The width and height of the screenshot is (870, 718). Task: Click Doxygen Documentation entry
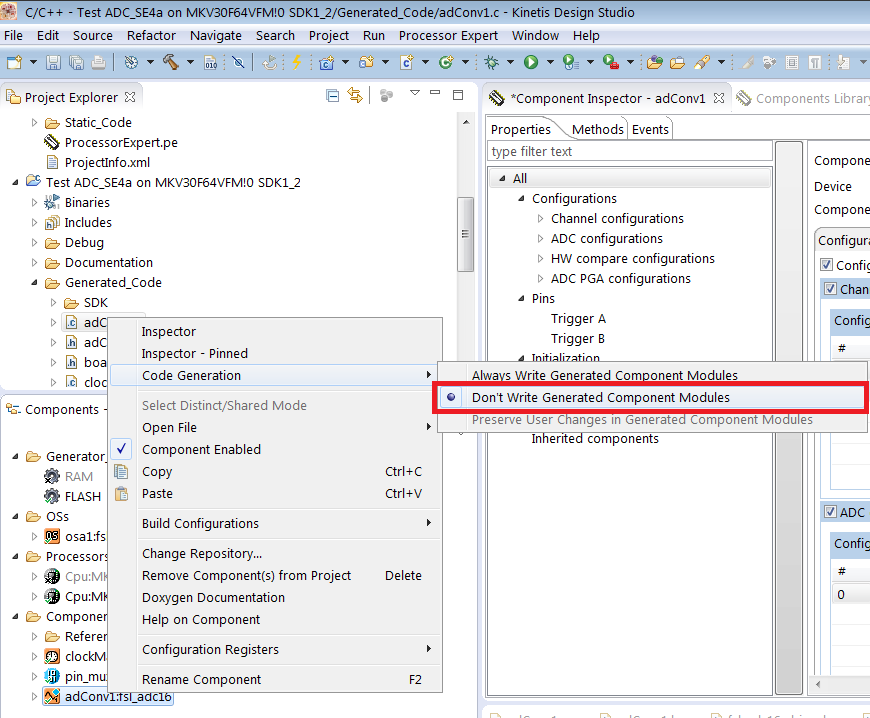pos(213,597)
